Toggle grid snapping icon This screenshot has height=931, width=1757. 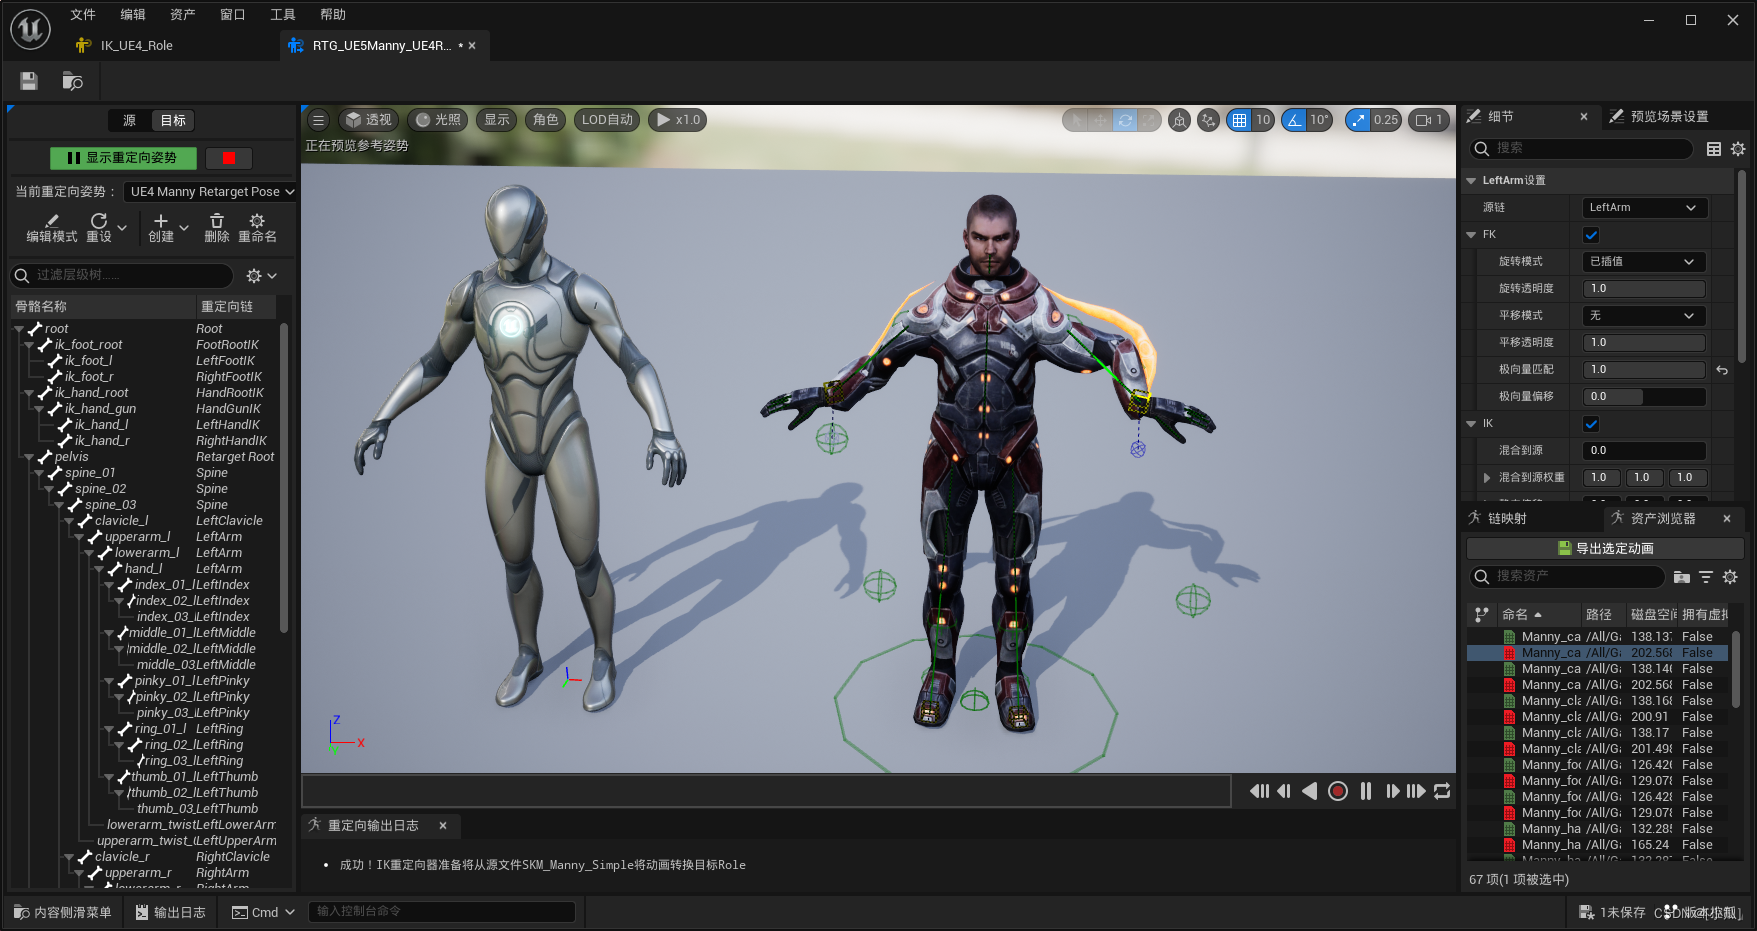[x=1239, y=120]
